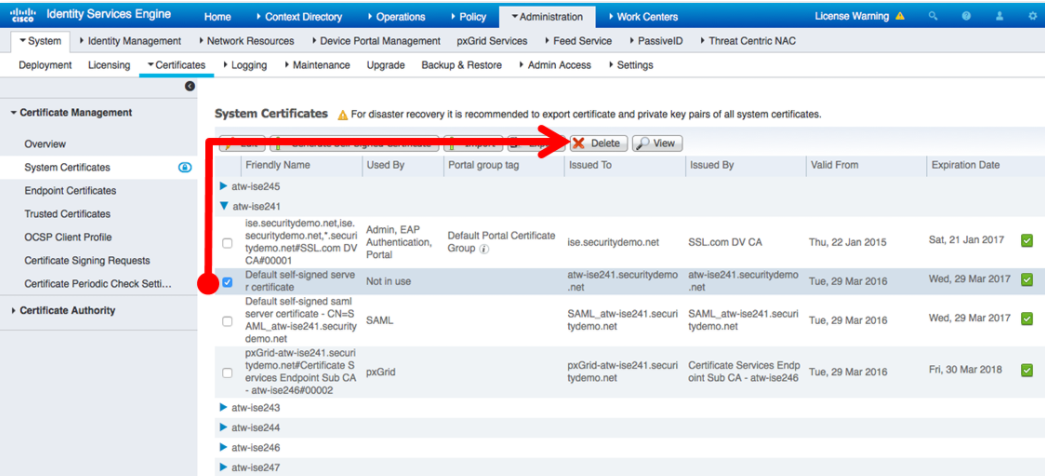Click the 'SSL.com DV CA' cell
The width and height of the screenshot is (1045, 476).
click(x=725, y=243)
